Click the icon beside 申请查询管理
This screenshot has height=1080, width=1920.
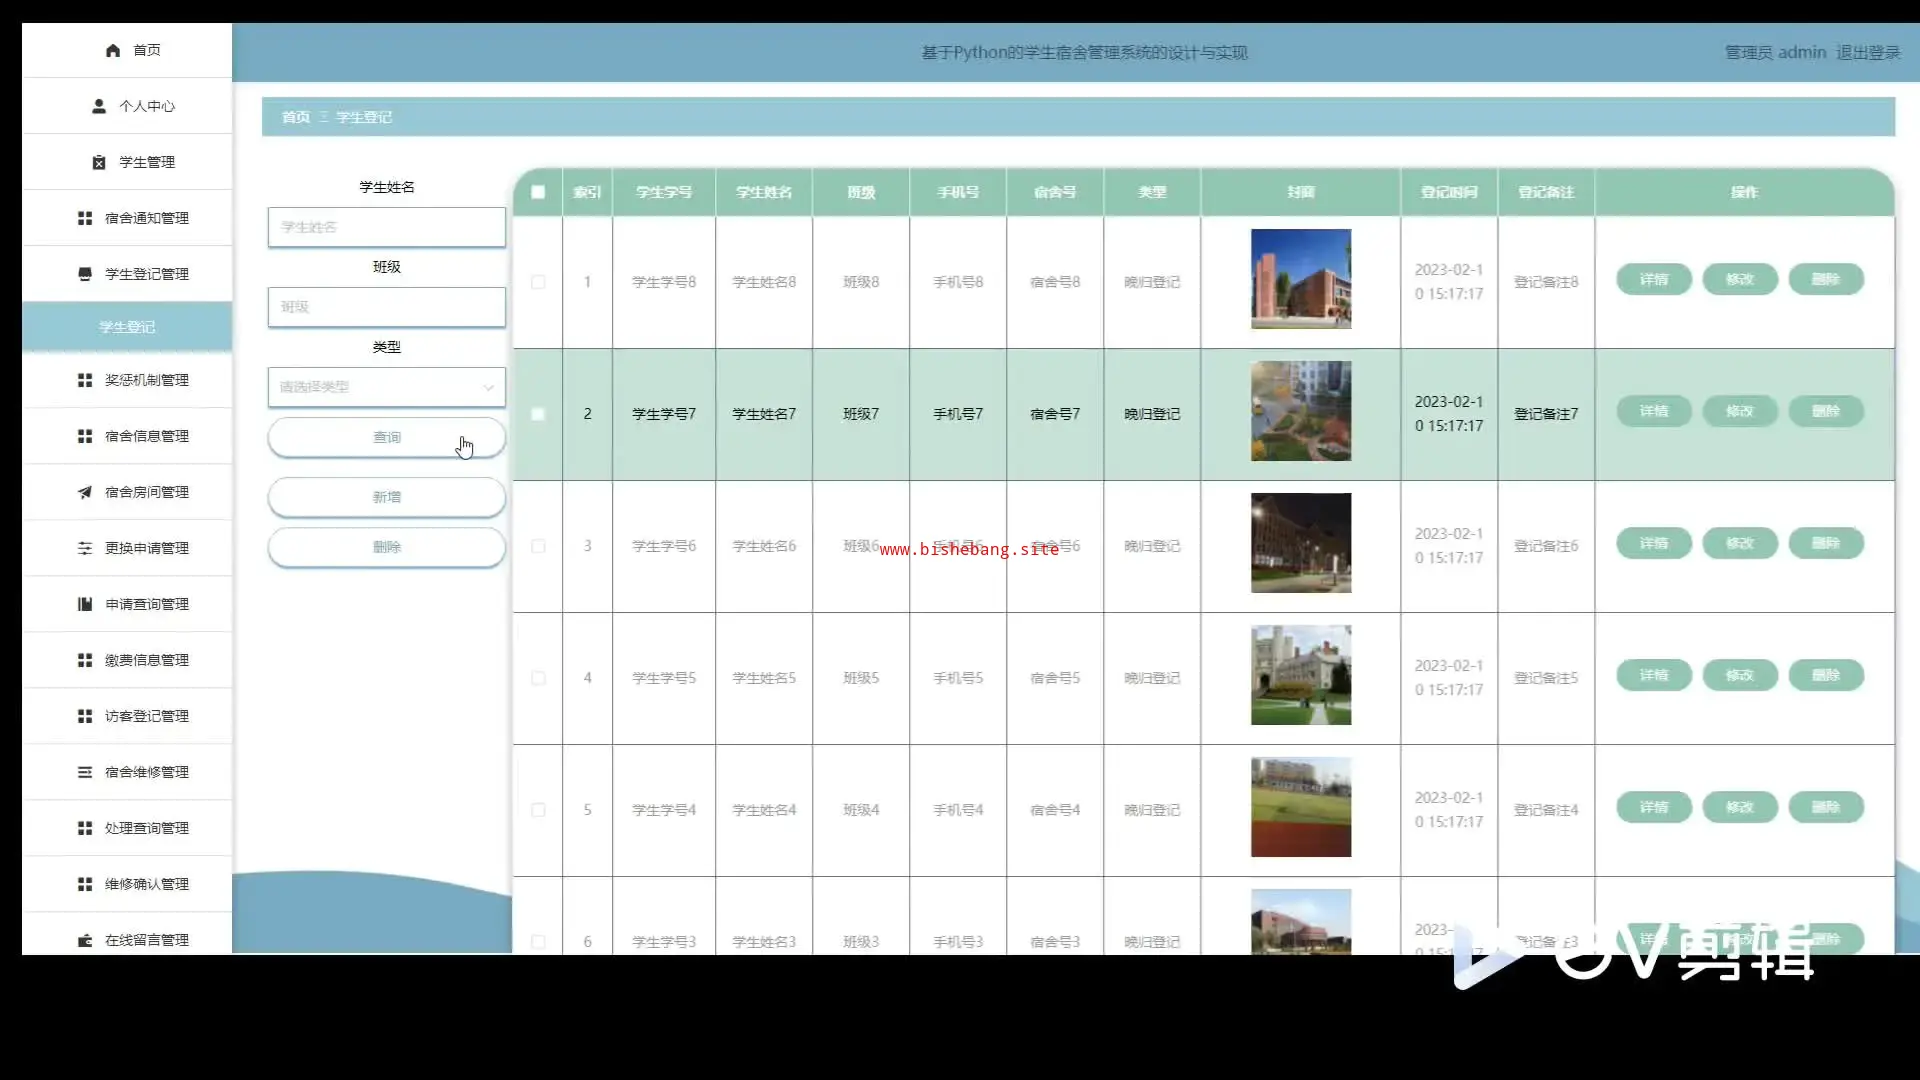click(x=85, y=604)
